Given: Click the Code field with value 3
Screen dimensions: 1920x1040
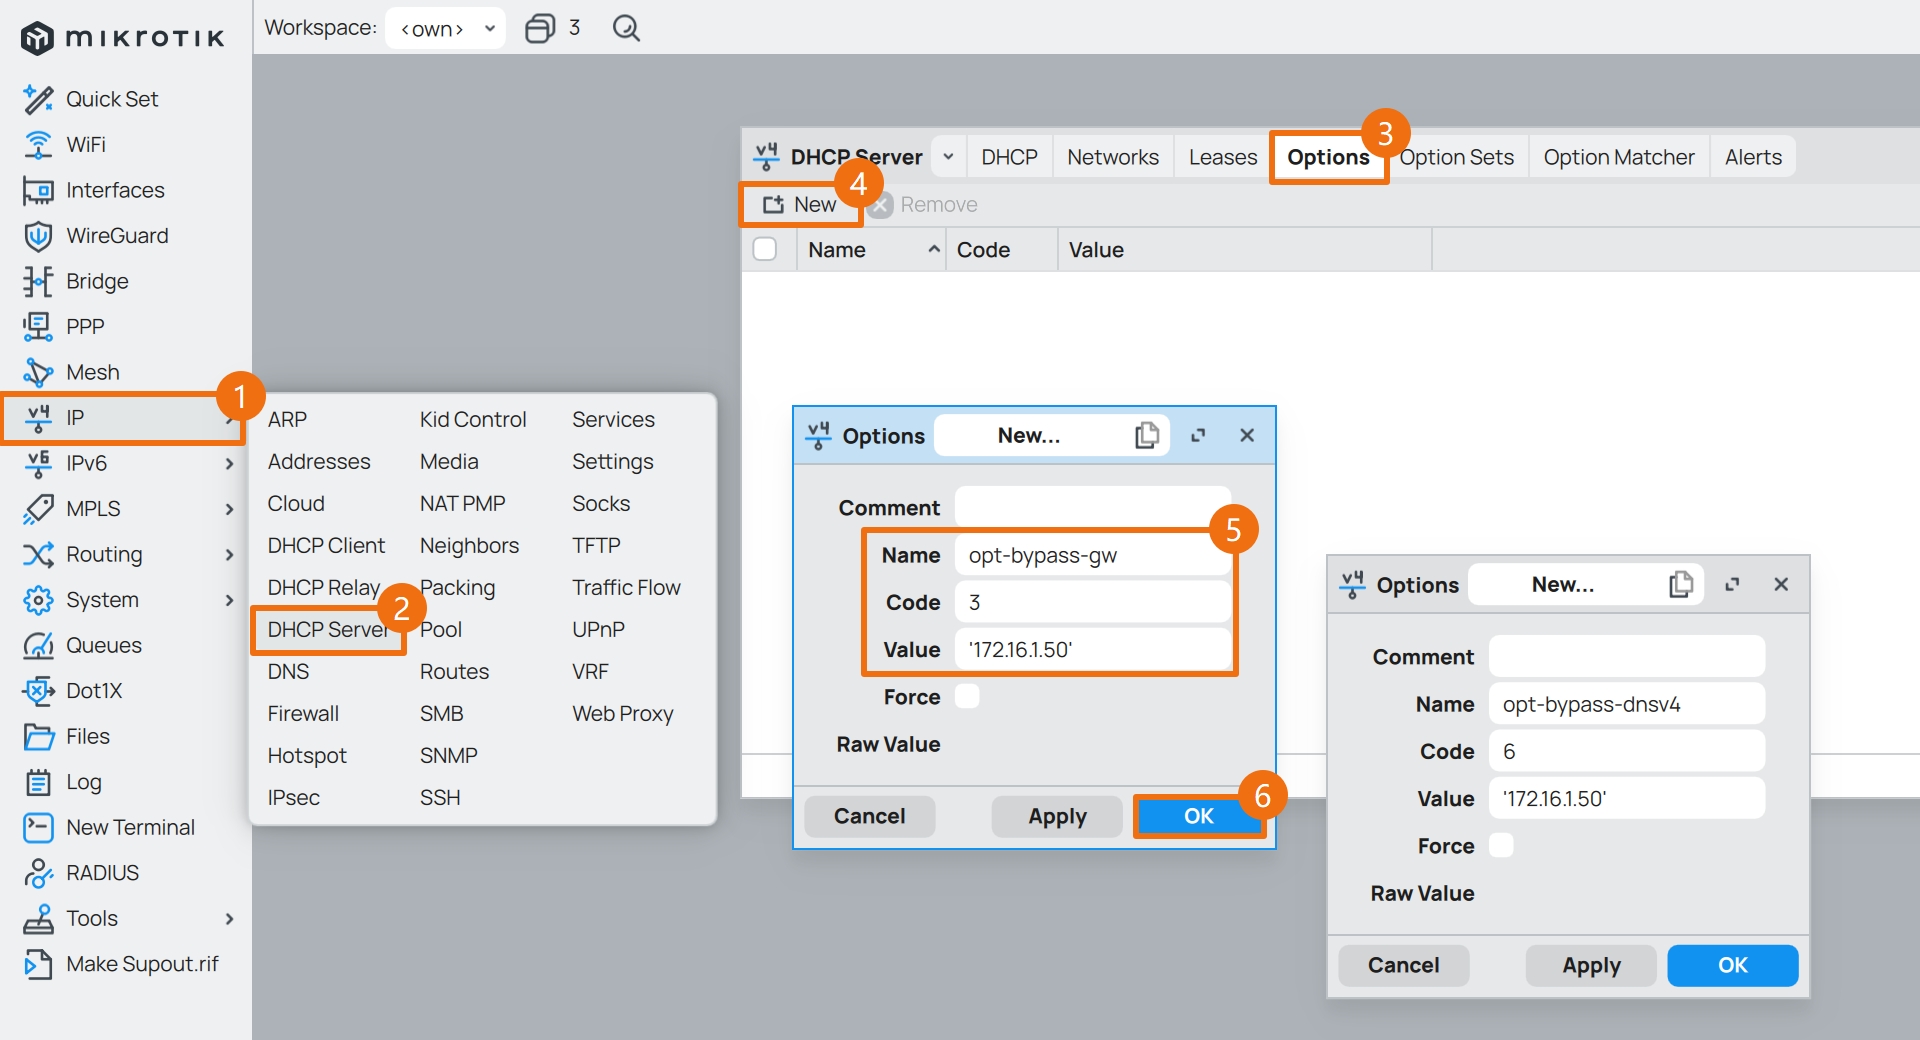Looking at the screenshot, I should coord(1092,602).
